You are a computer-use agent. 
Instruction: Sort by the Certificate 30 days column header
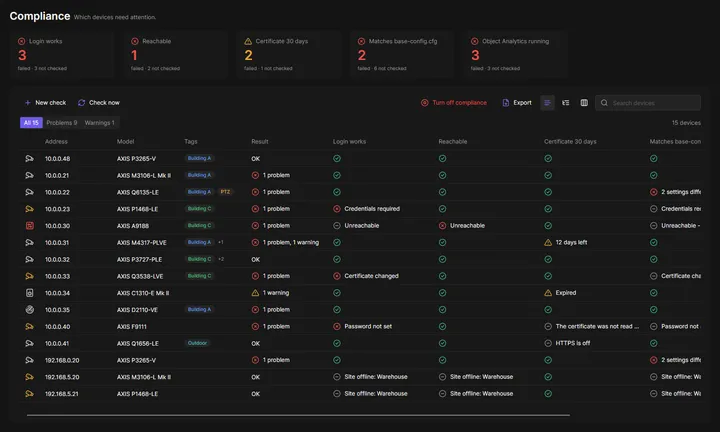[570, 141]
